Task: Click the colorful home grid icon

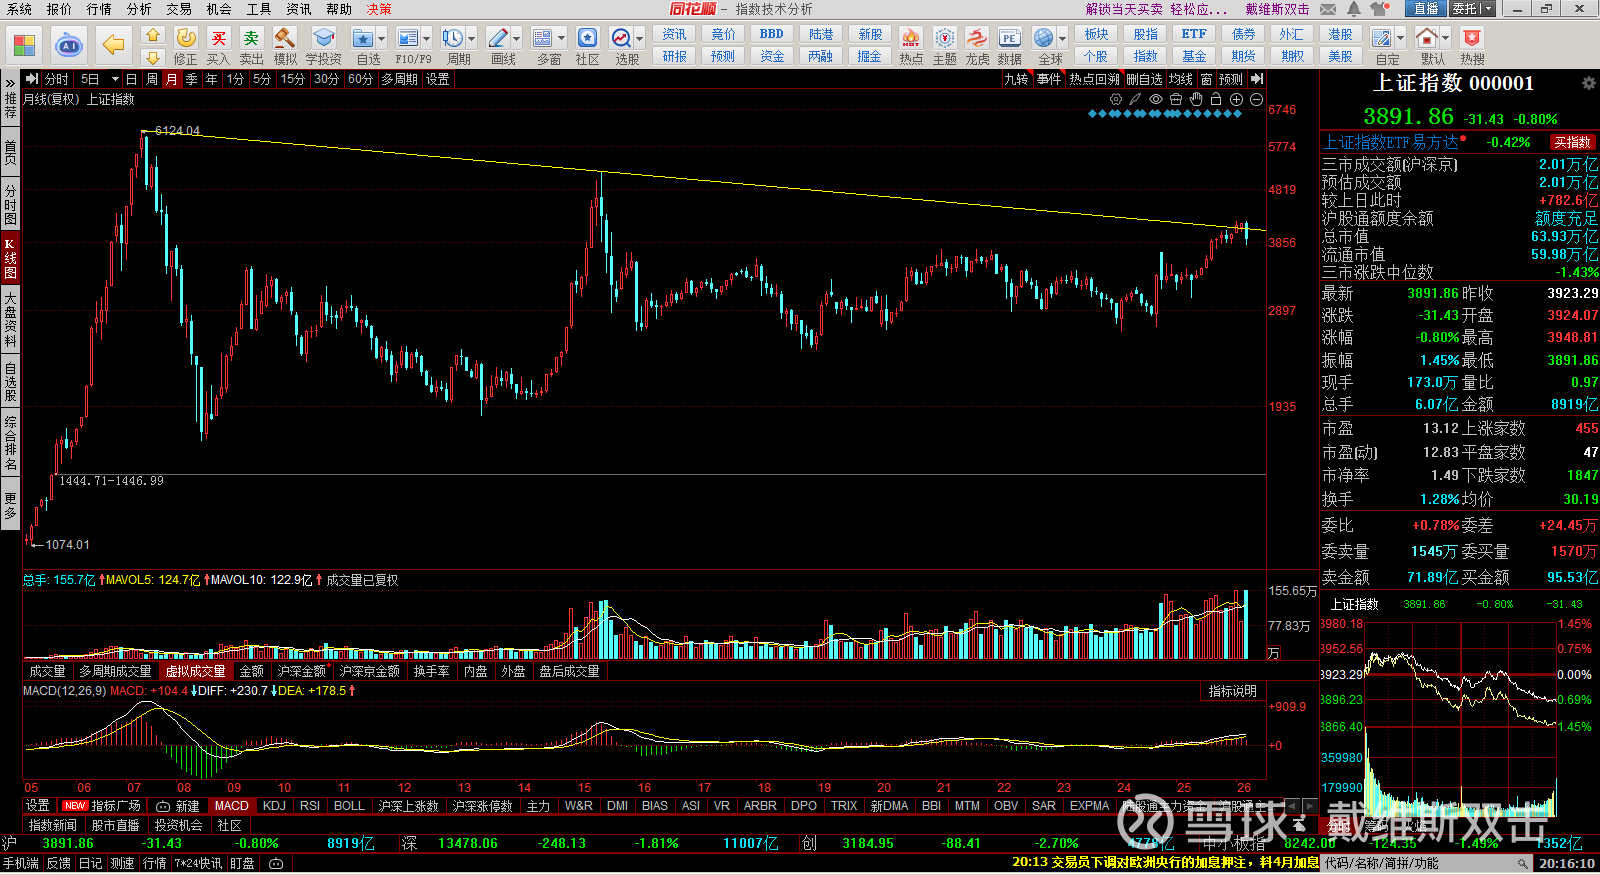Action: [24, 45]
